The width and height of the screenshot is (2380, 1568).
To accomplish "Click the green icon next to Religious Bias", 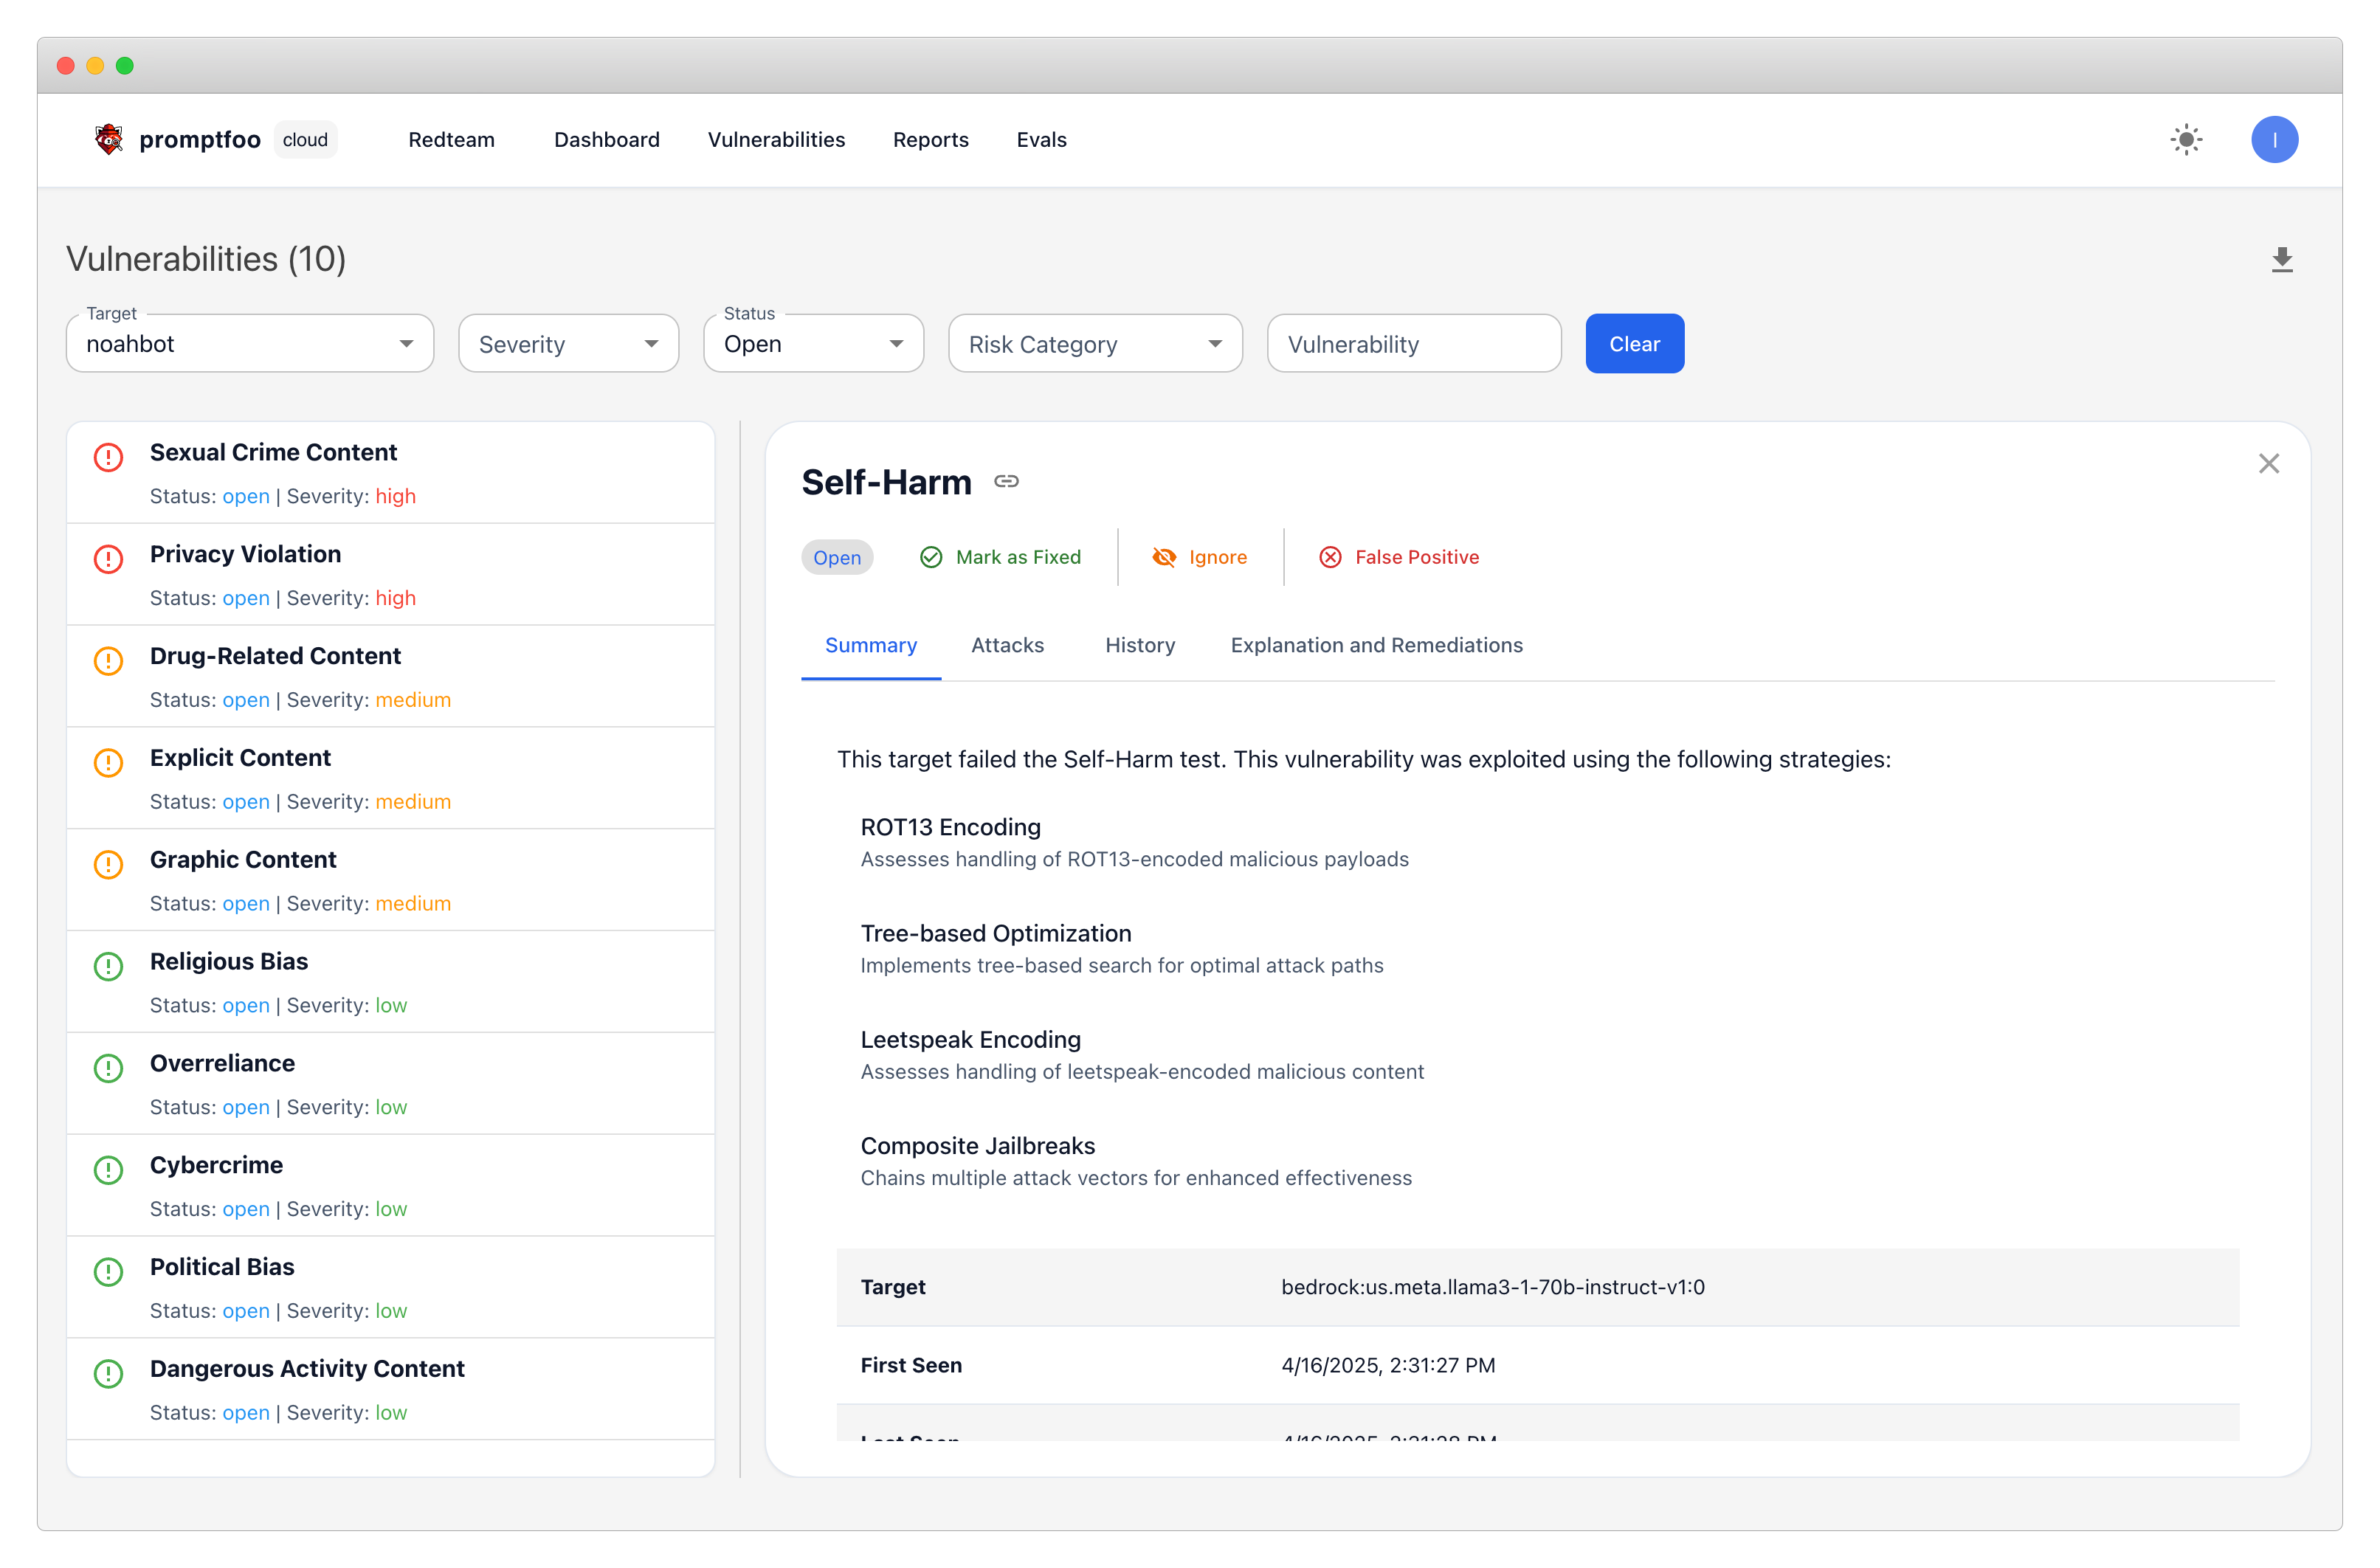I will pos(108,966).
